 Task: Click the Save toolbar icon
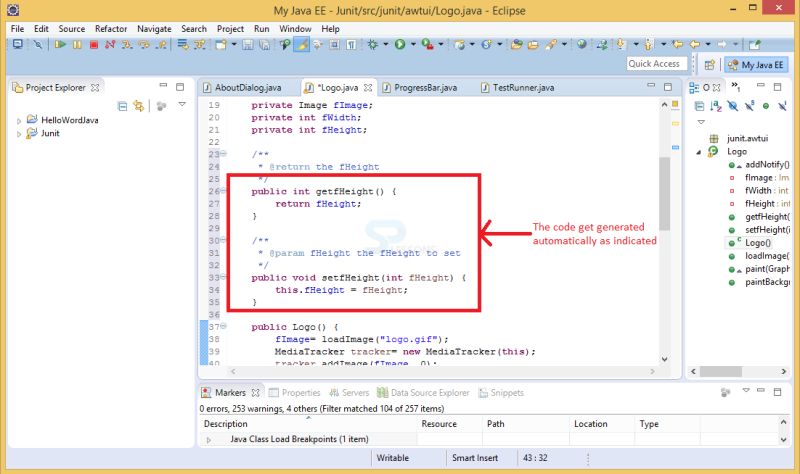click(248, 44)
